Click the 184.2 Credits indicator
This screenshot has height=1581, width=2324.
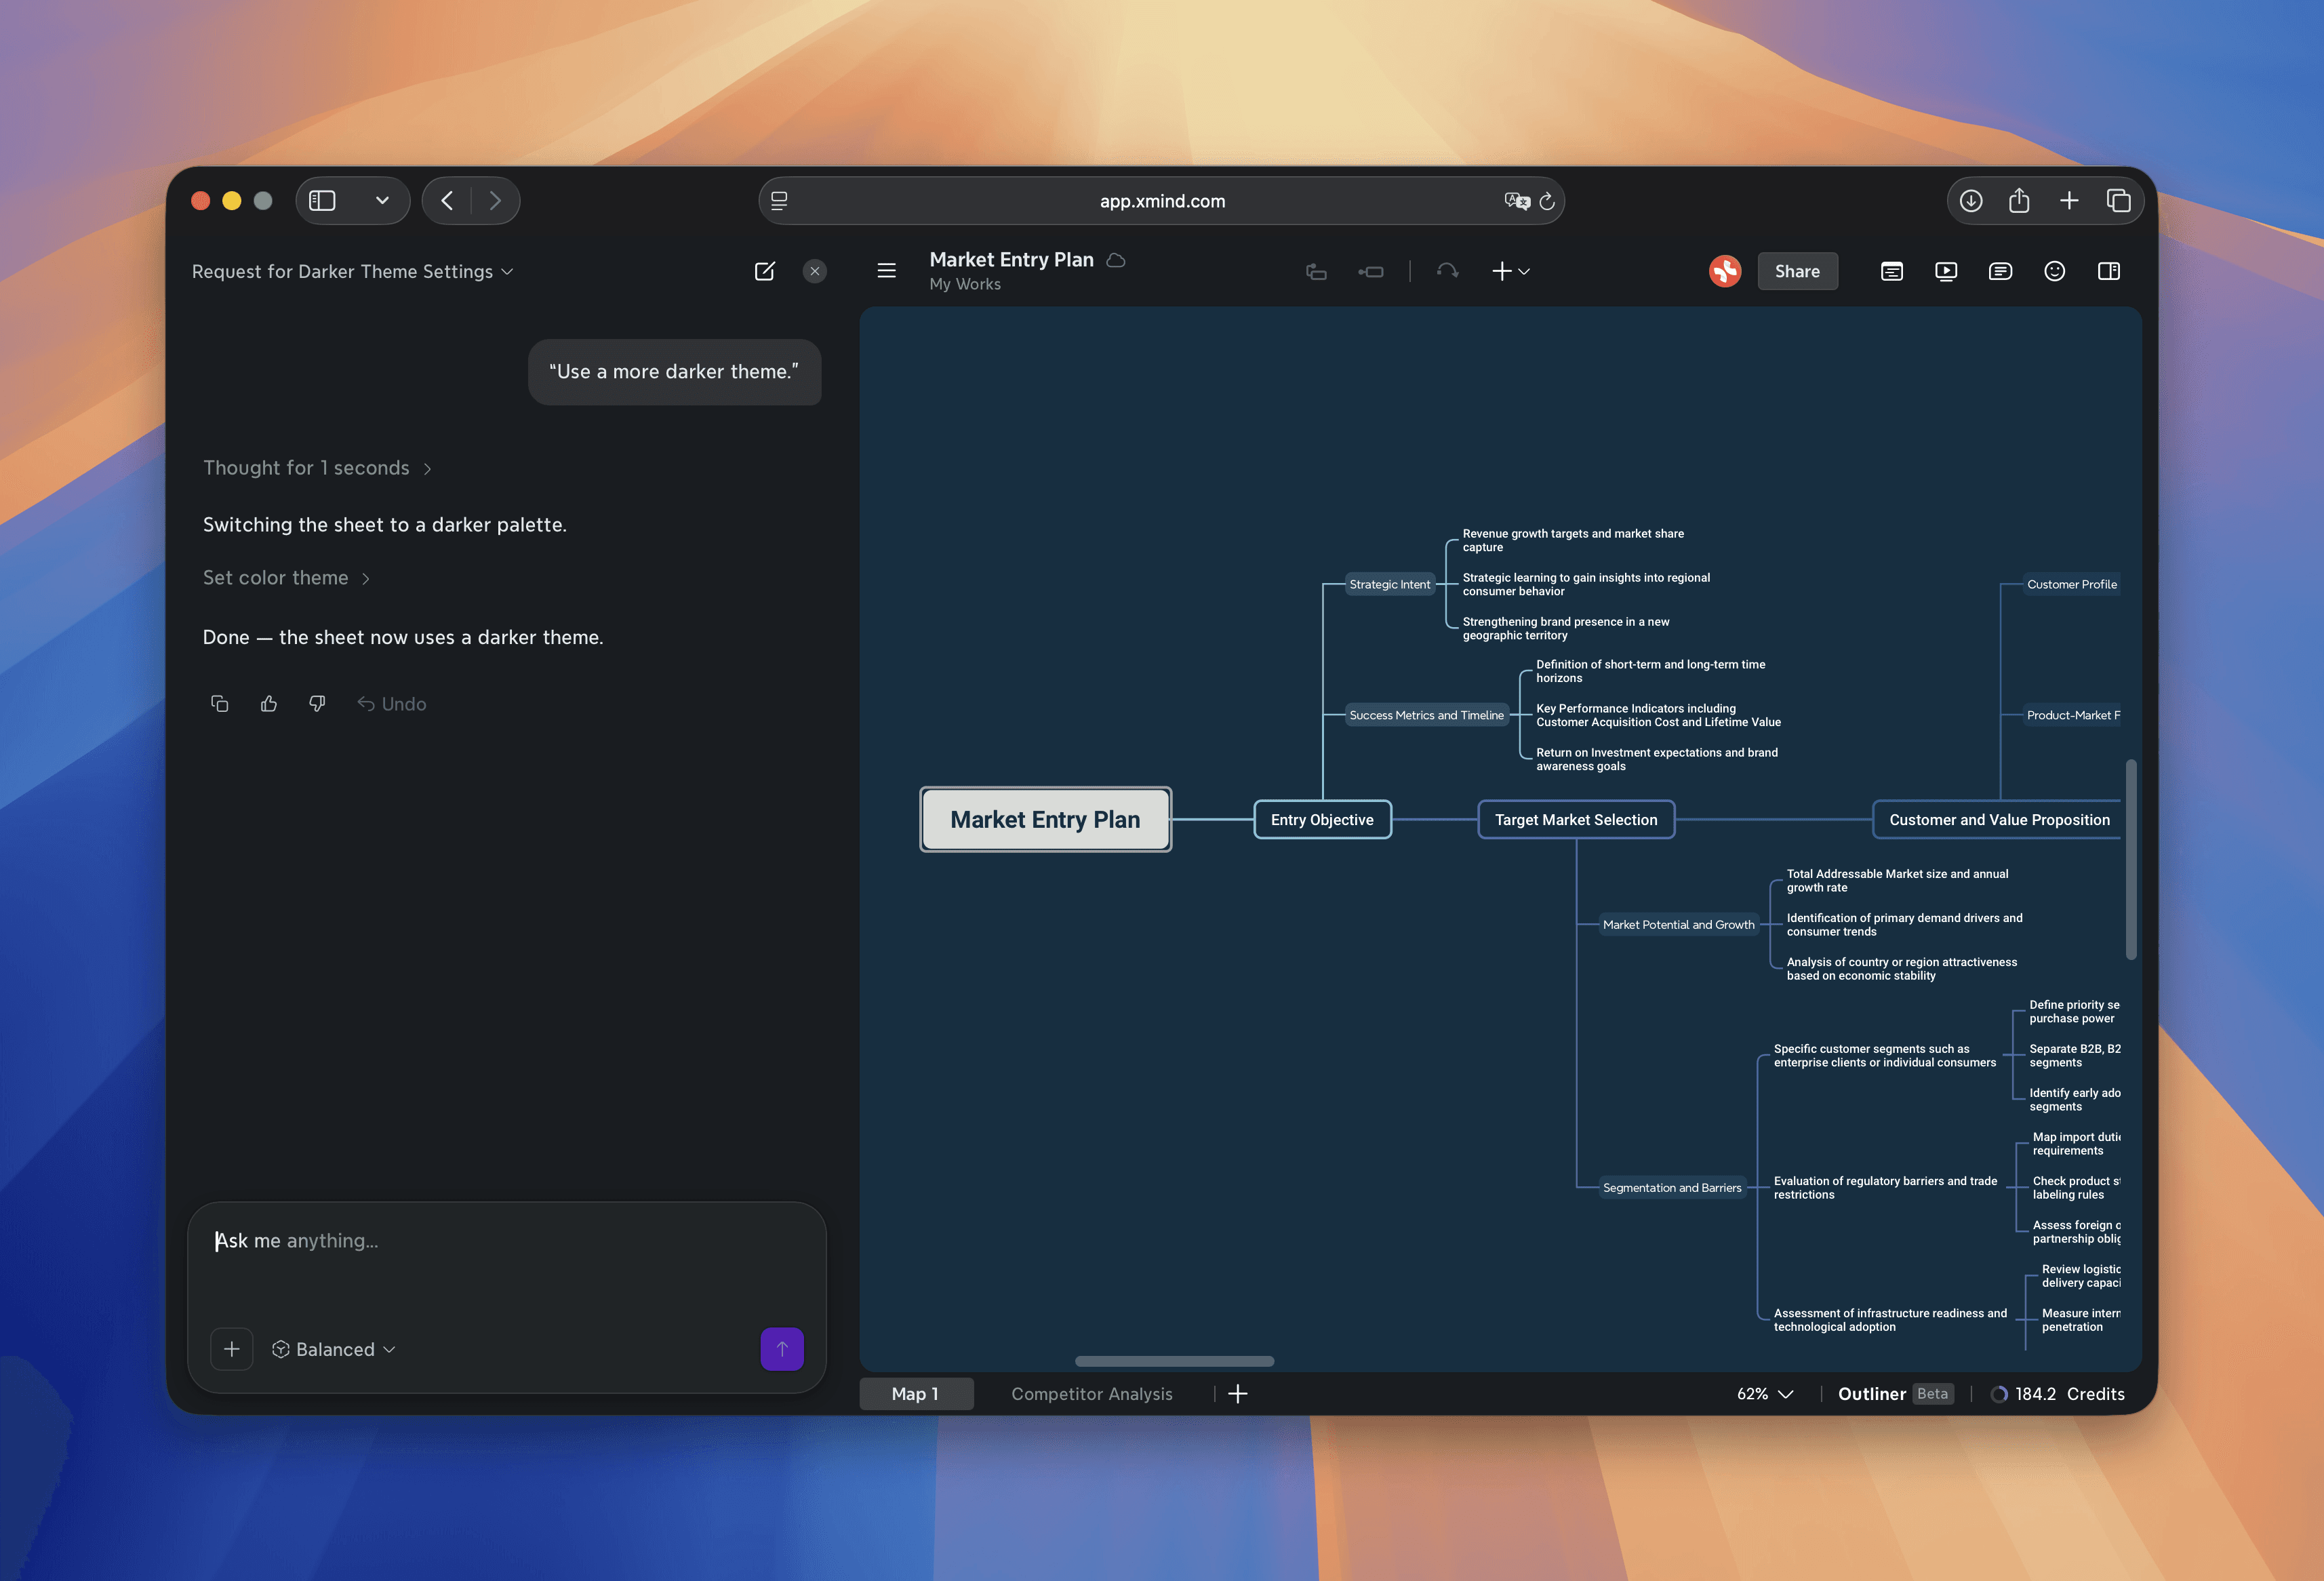tap(2058, 1394)
